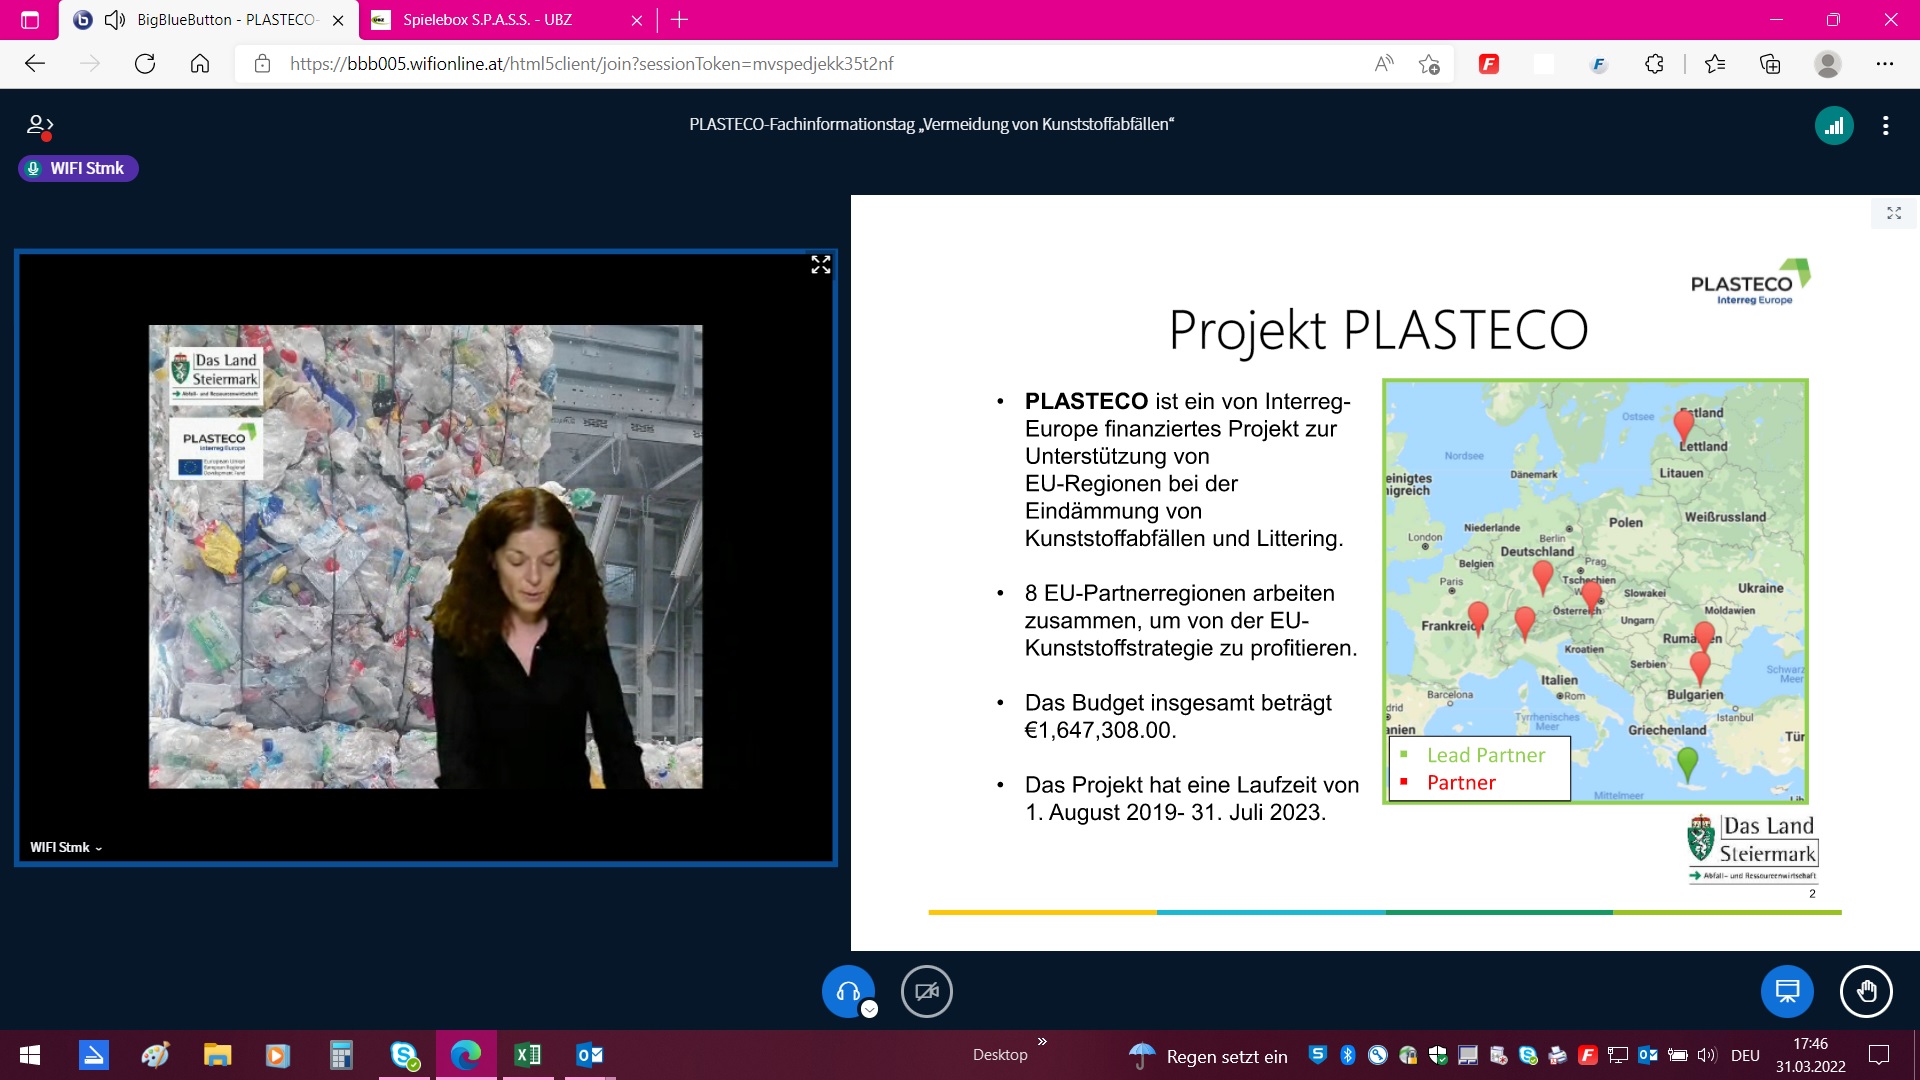Open notification center
This screenshot has width=1920, height=1080.
click(x=1879, y=1055)
